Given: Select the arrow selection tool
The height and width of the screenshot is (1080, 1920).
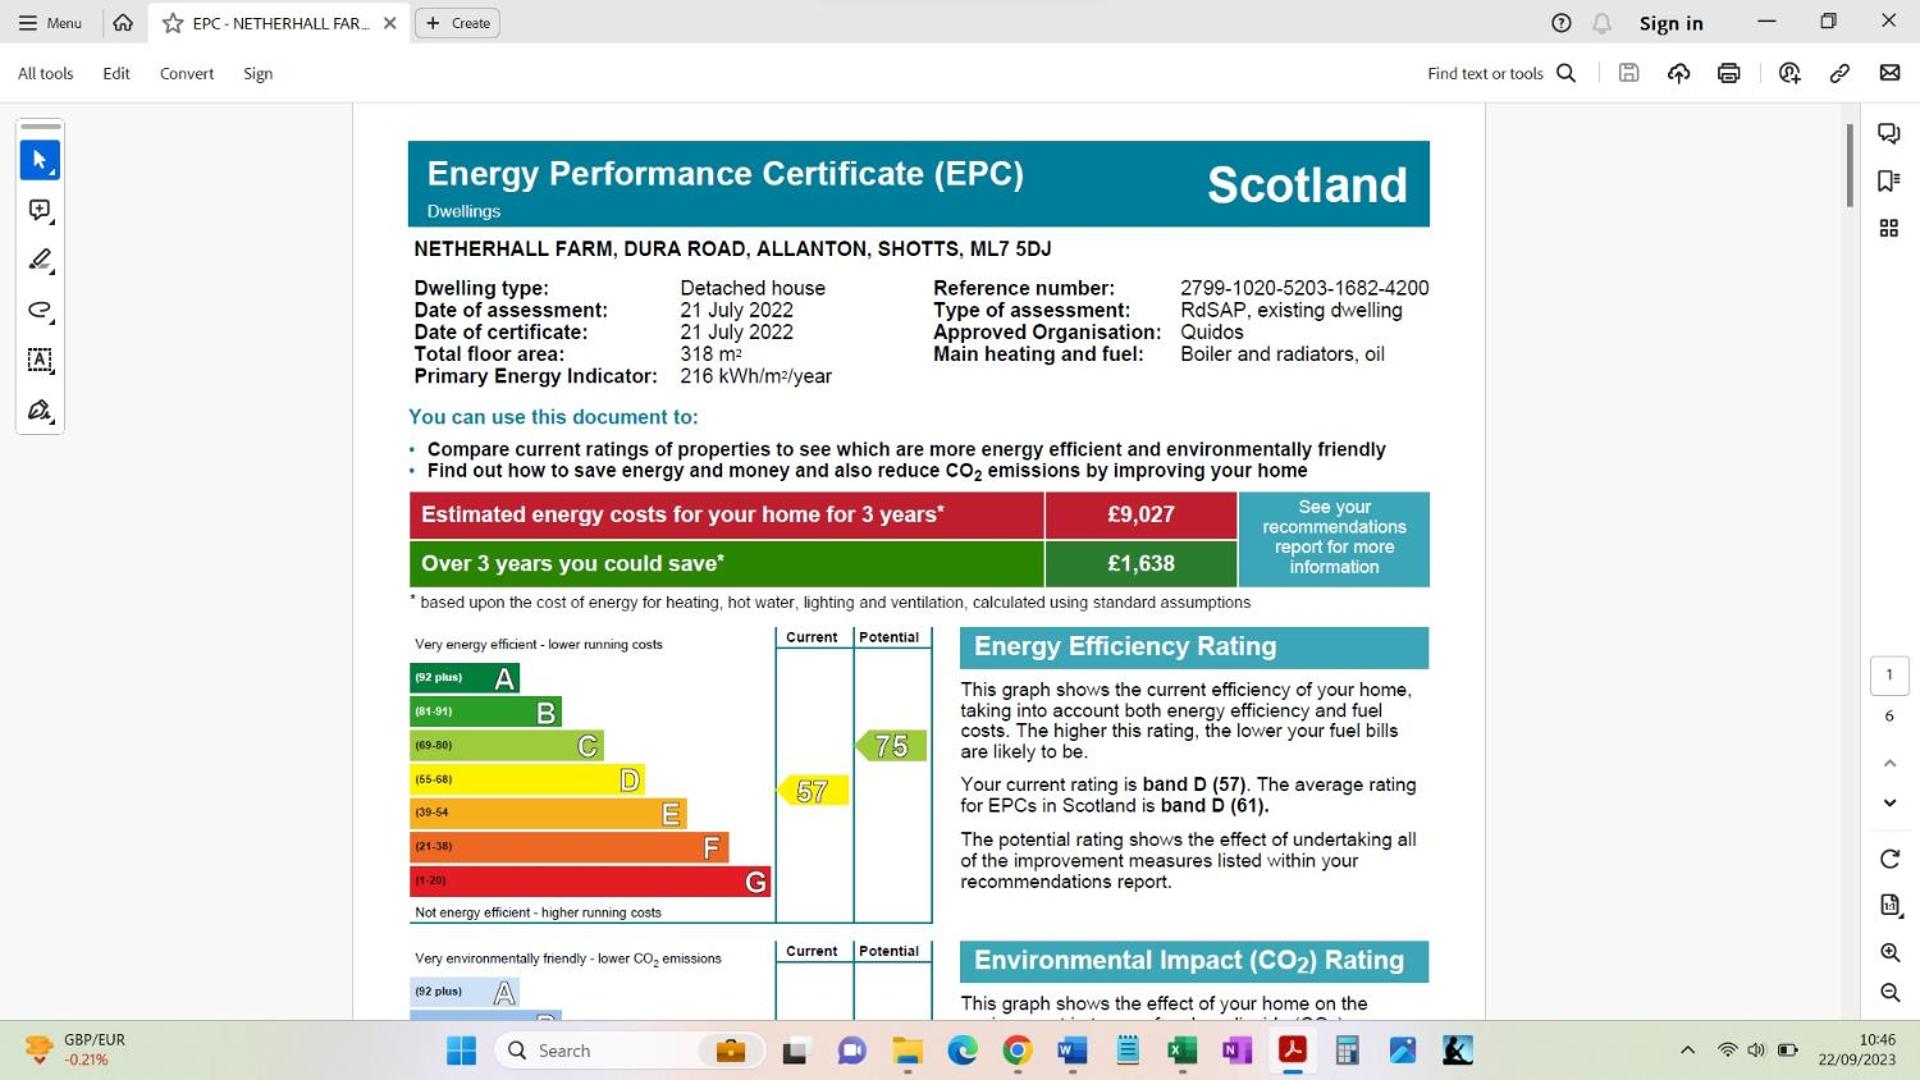Looking at the screenshot, I should pos(40,160).
